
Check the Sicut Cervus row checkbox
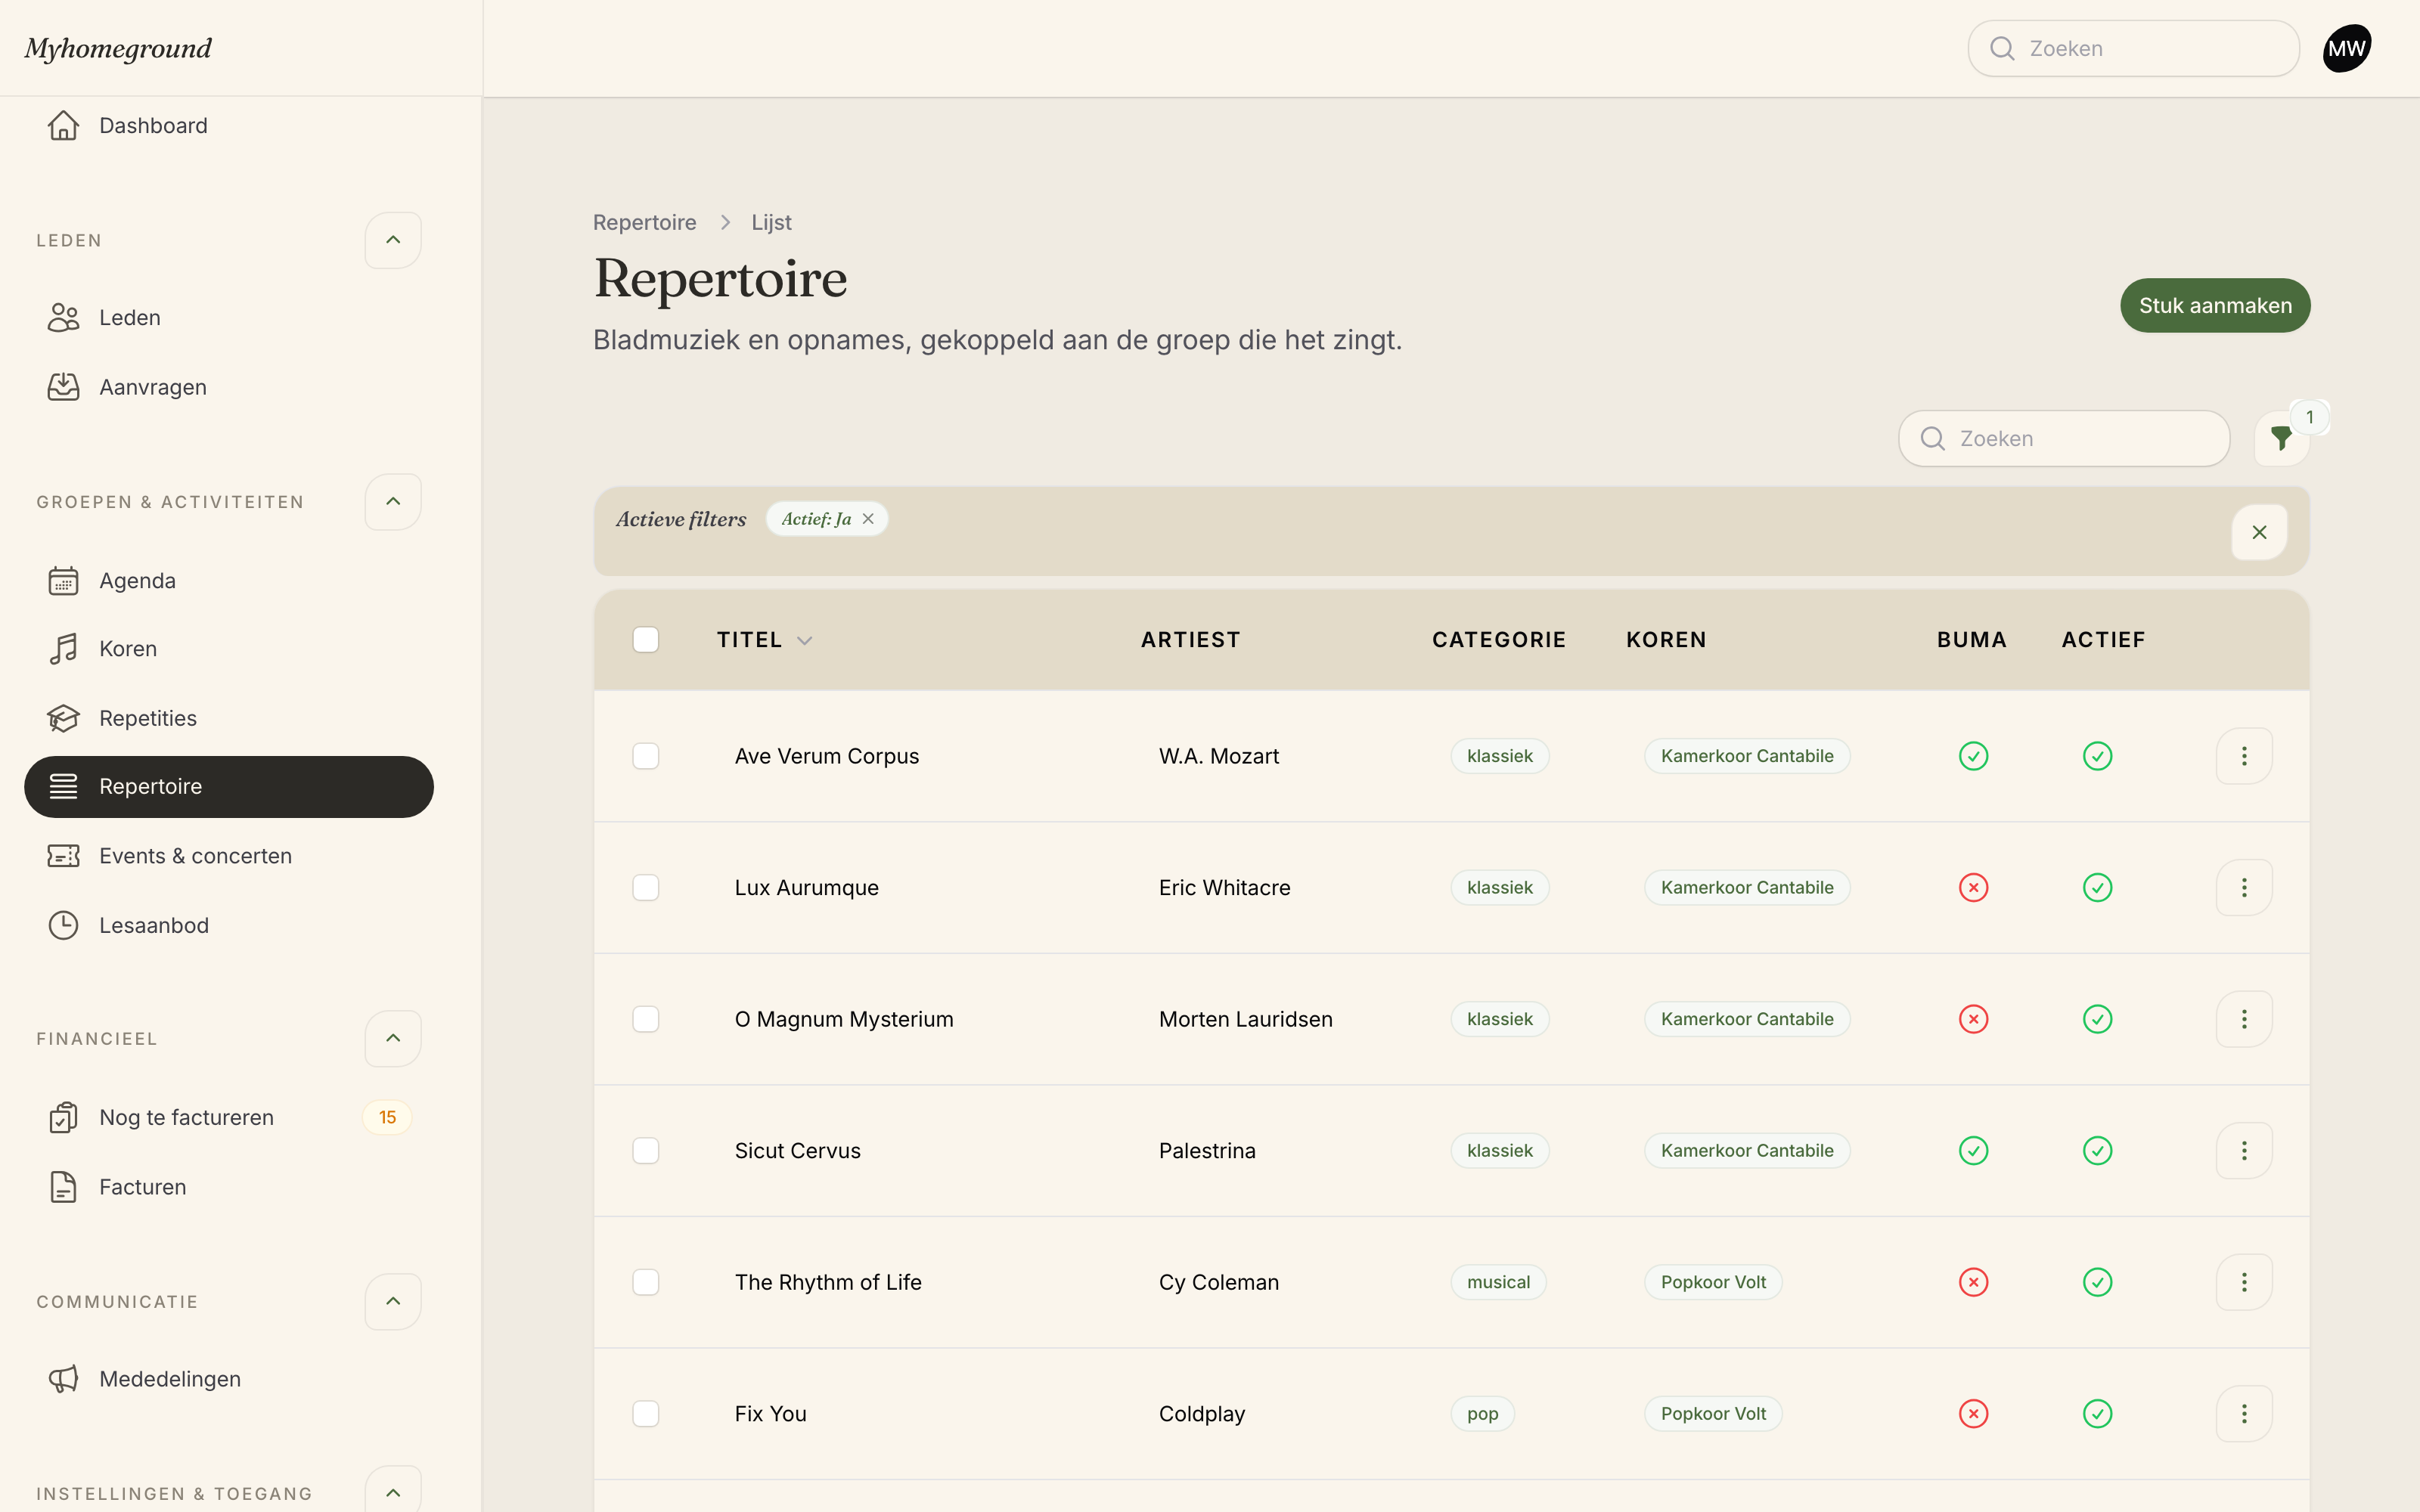coord(646,1150)
